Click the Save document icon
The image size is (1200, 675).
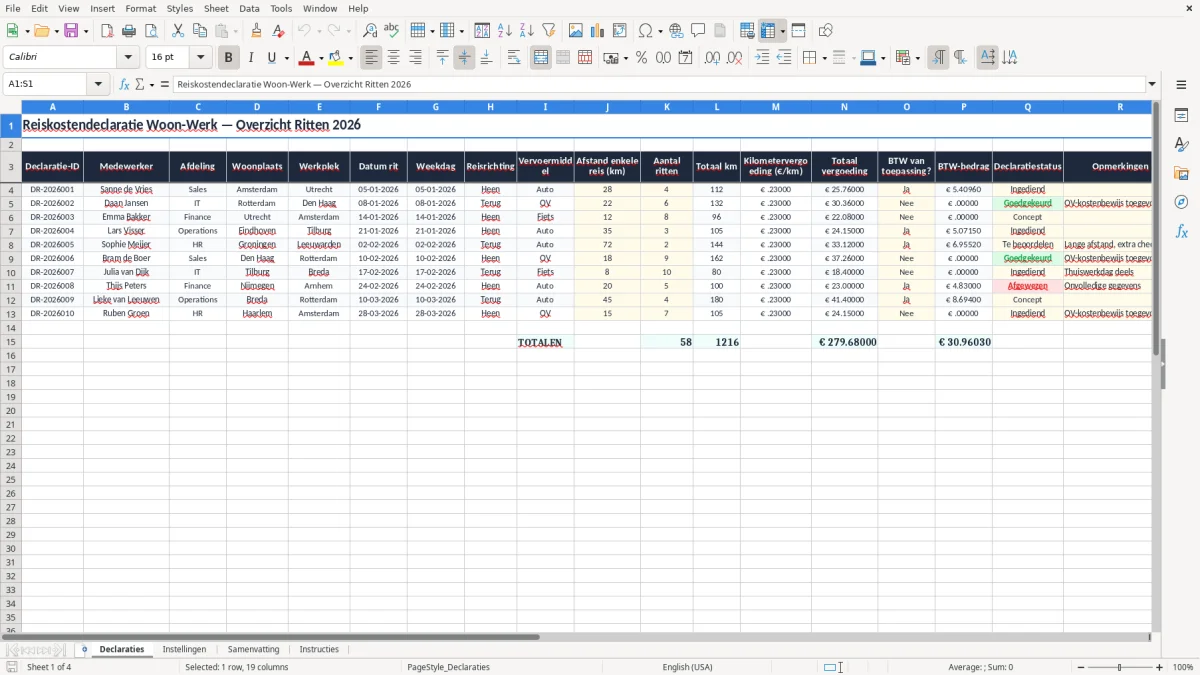(x=71, y=31)
